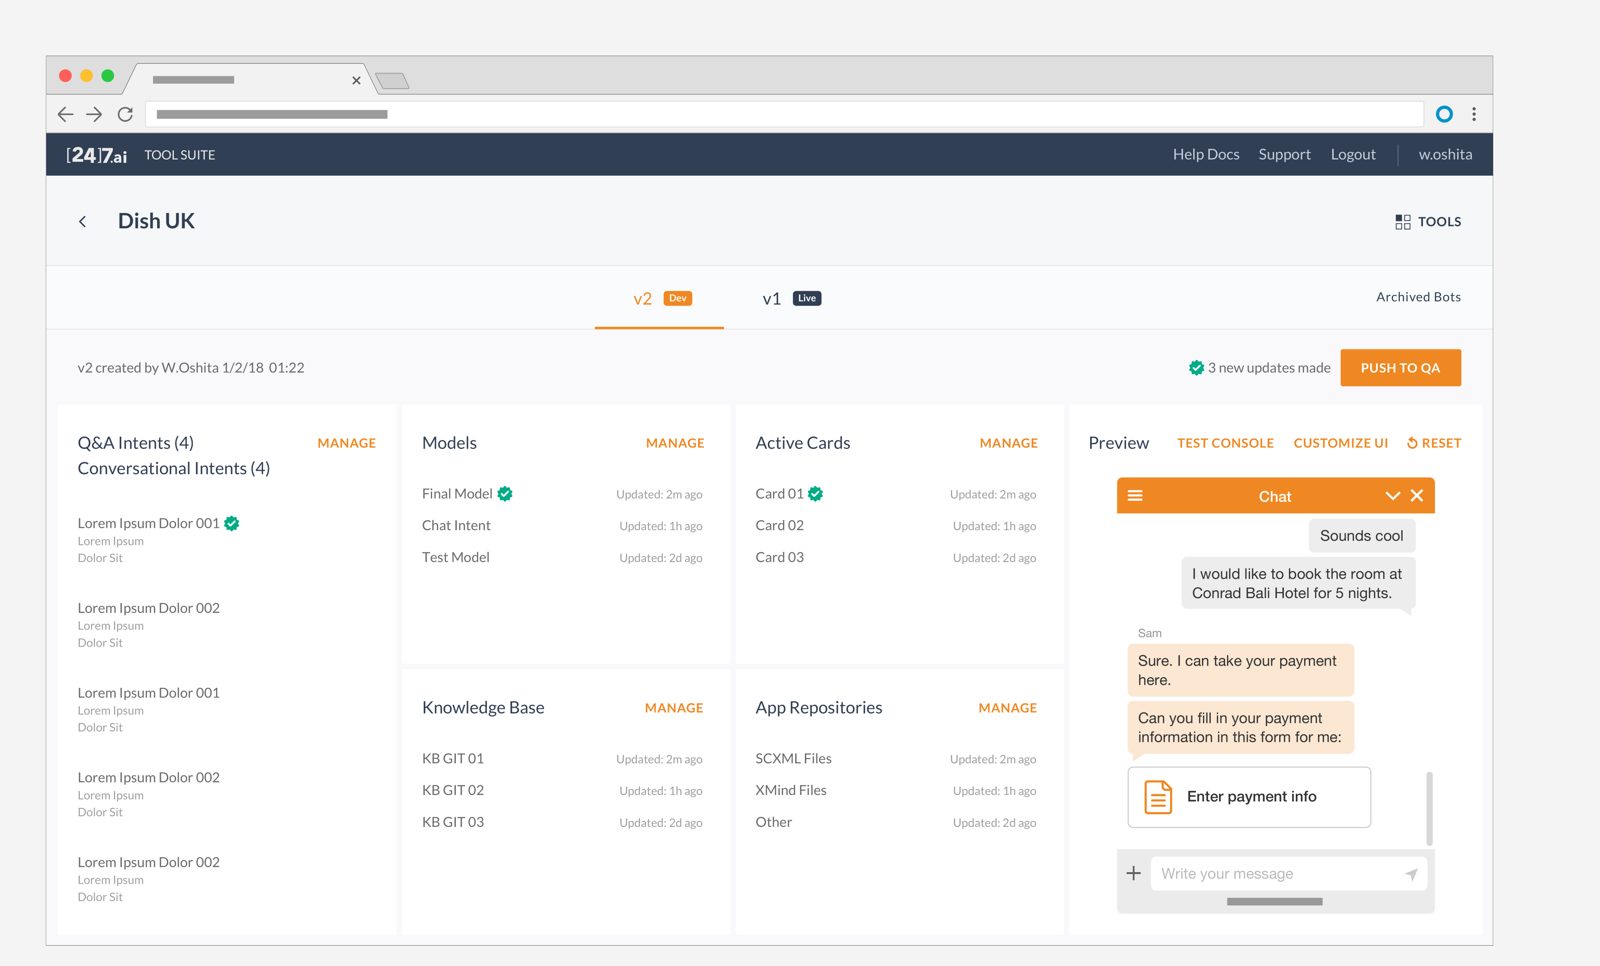The height and width of the screenshot is (966, 1600).
Task: Open the Enter payment info card
Action: [x=1249, y=797]
